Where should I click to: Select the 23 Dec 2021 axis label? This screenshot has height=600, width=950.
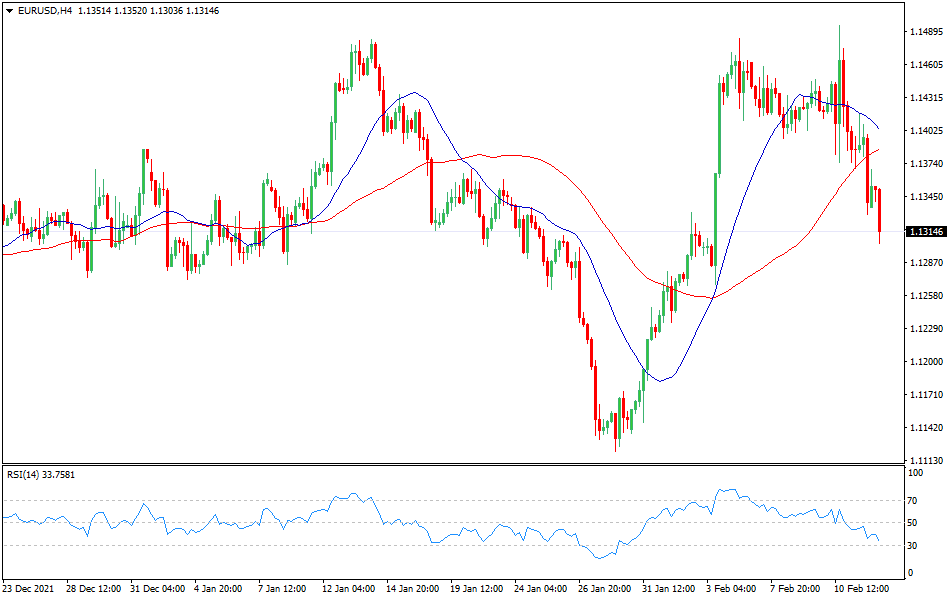30,590
